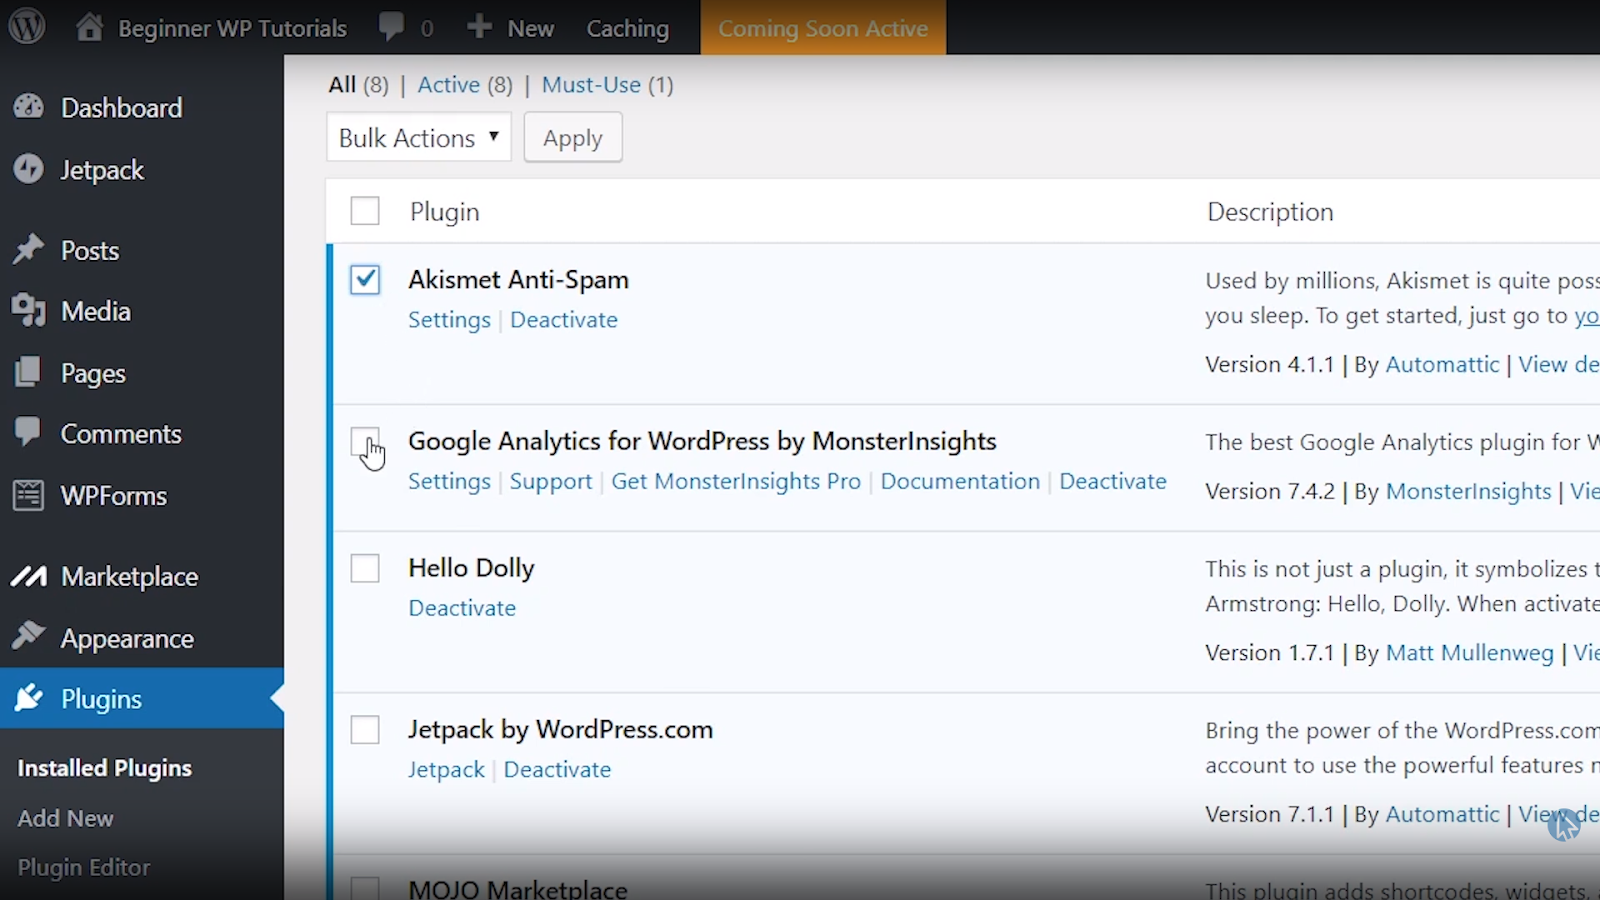Click the Dashboard gauge icon
The height and width of the screenshot is (900, 1600).
pos(29,107)
